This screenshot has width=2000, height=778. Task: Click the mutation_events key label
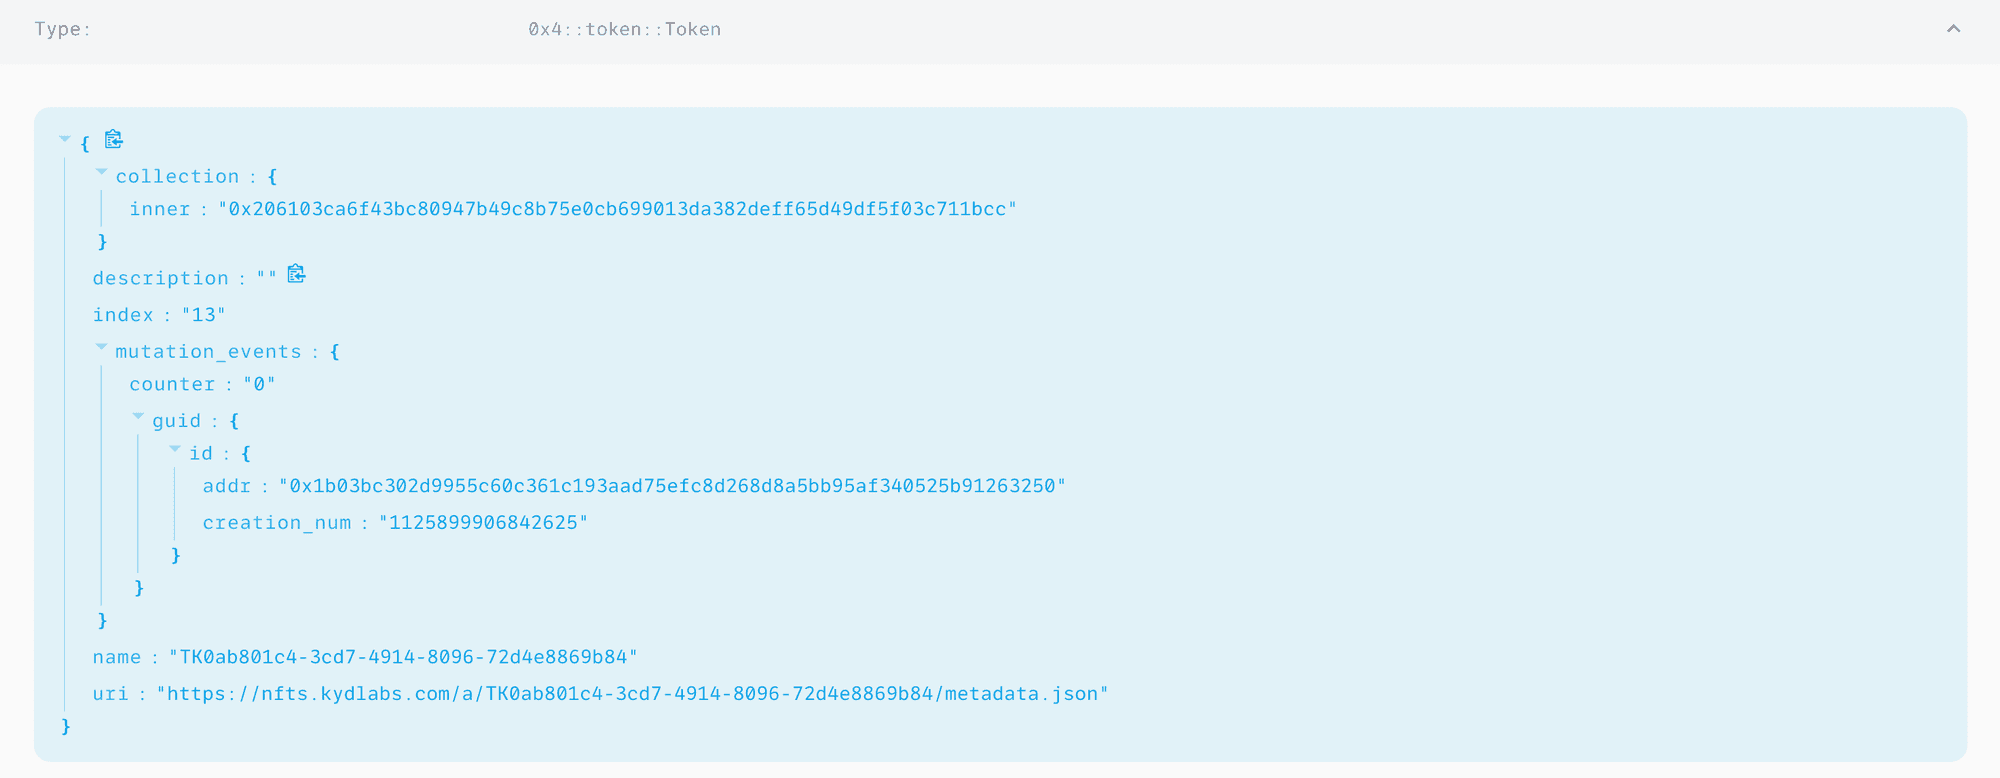208,352
